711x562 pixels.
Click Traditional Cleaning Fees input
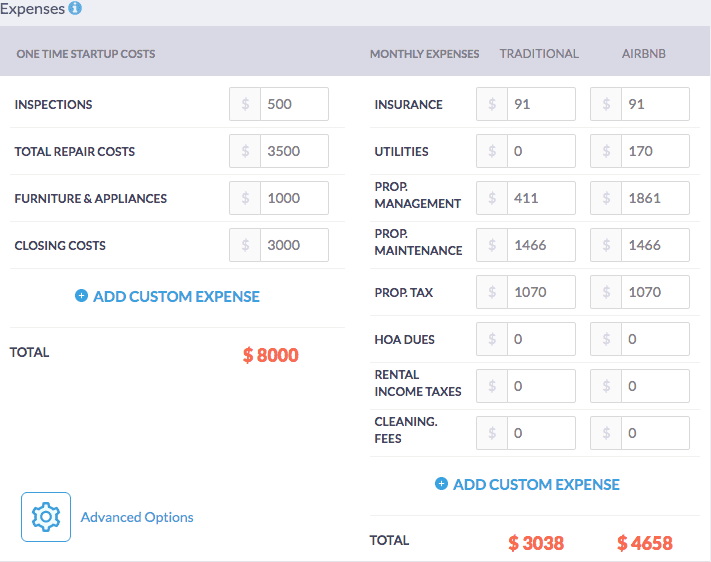[x=540, y=433]
